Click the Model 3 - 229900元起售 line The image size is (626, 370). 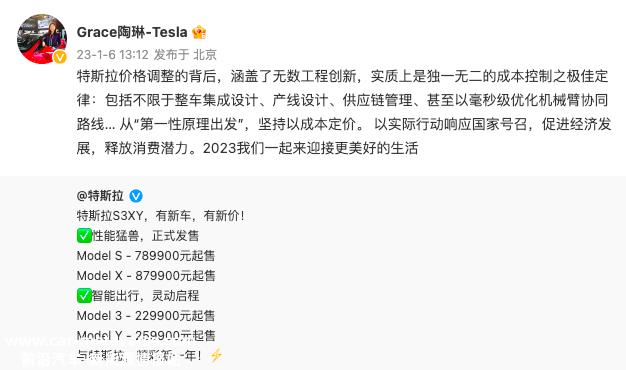pos(146,316)
